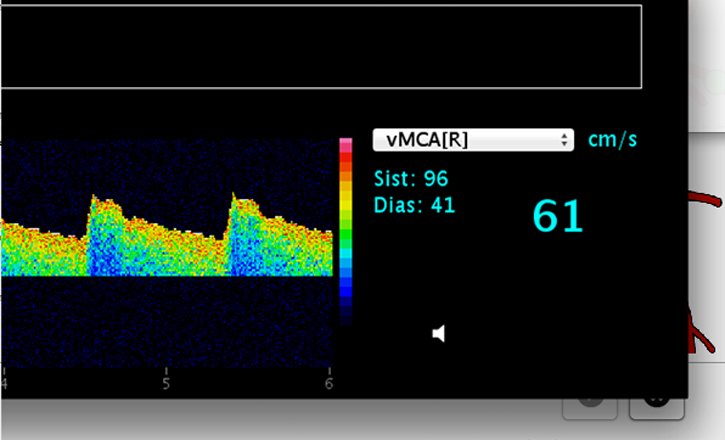Click the large mean velocity value 61
This screenshot has height=440, width=725.
pyautogui.click(x=557, y=217)
